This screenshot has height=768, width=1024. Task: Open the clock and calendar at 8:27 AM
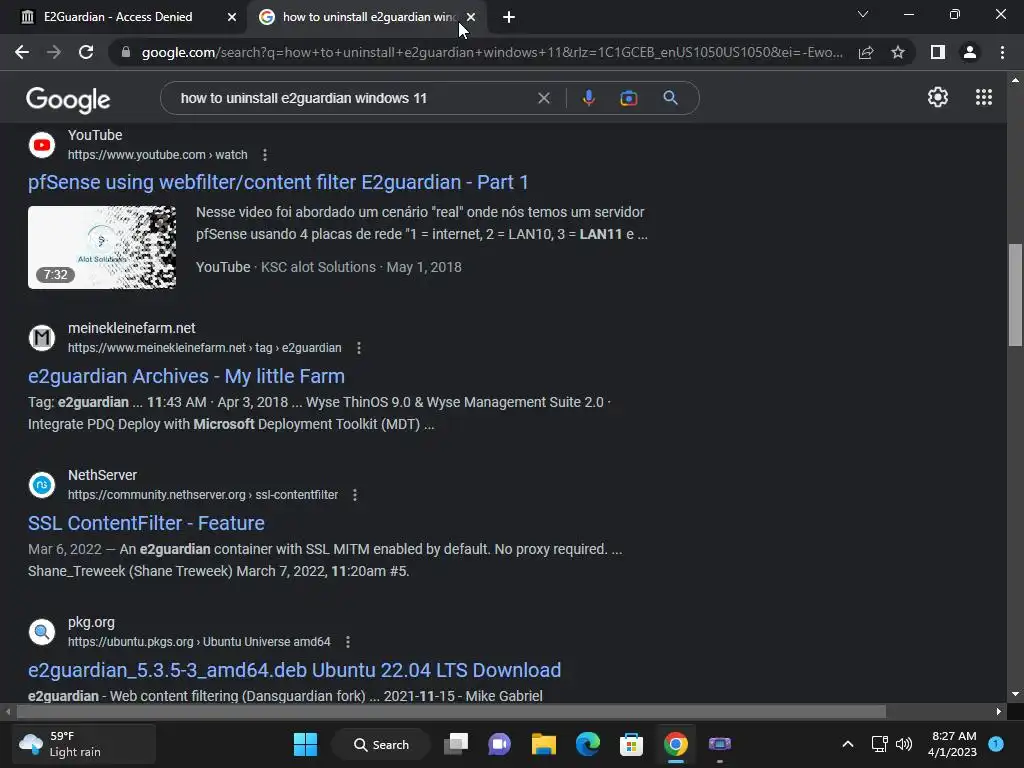tap(952, 744)
